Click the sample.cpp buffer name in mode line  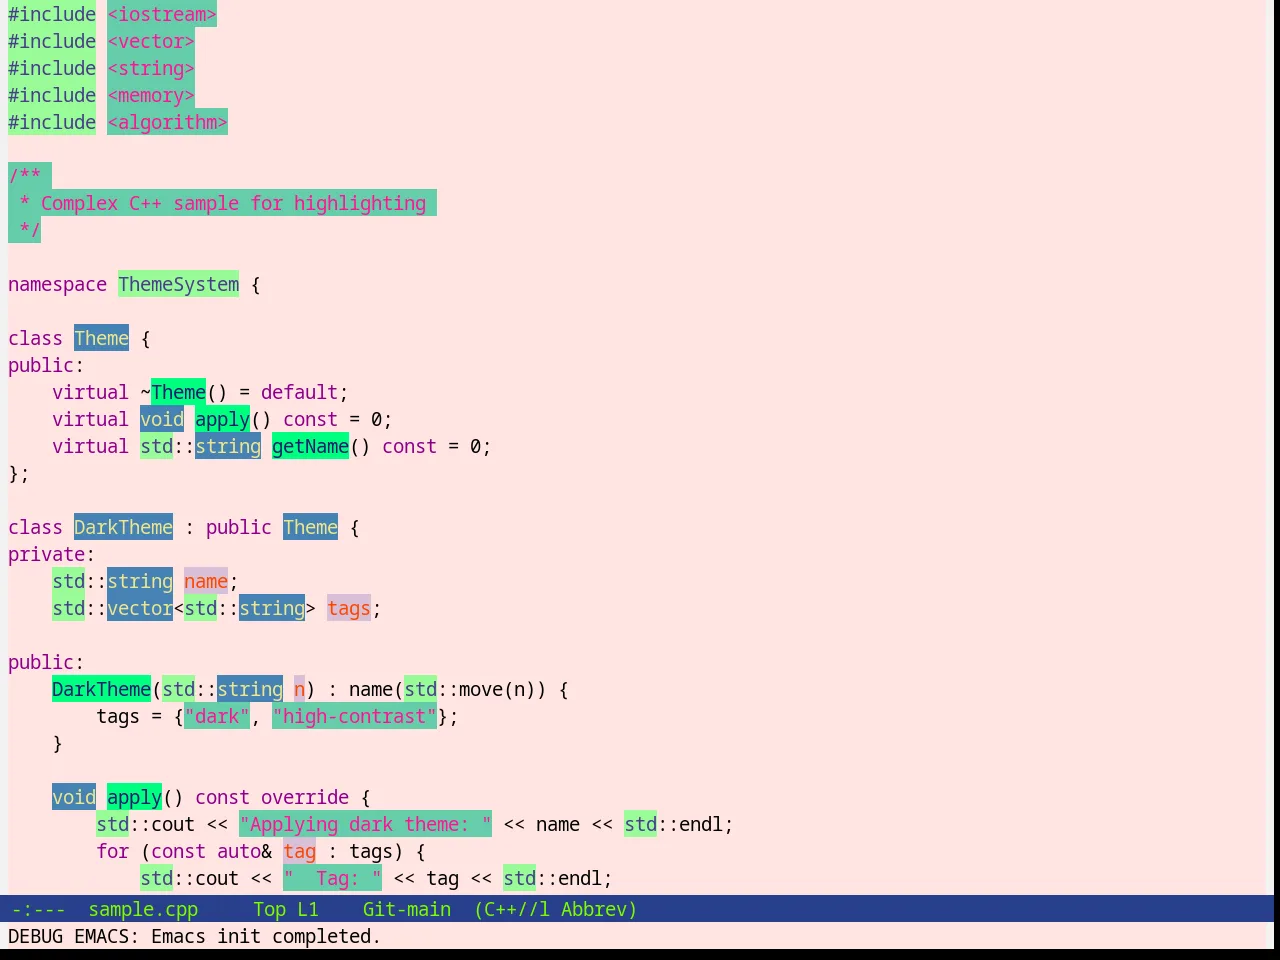click(143, 909)
